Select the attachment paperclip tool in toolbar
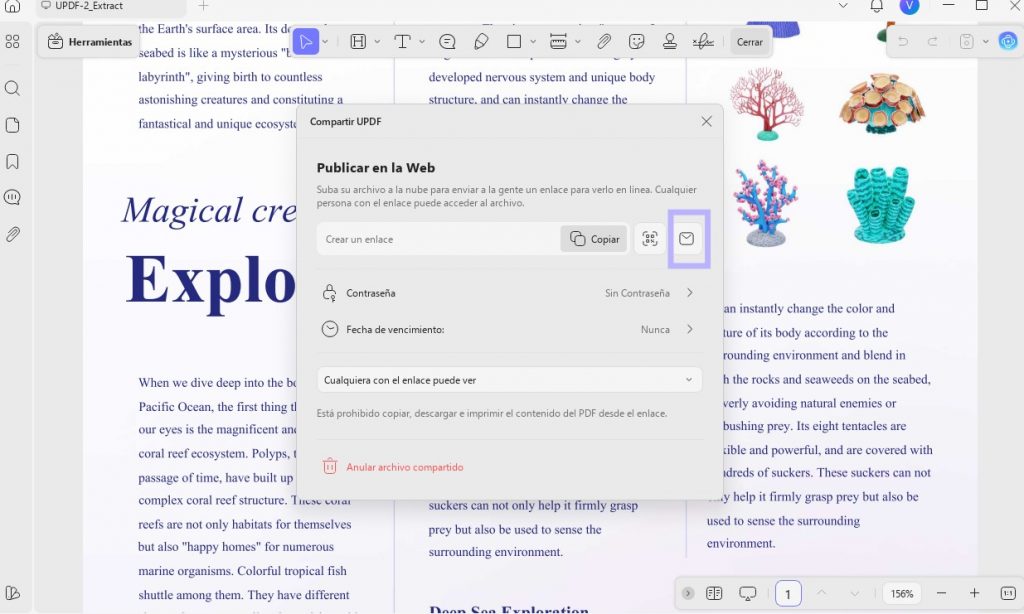 [x=604, y=42]
